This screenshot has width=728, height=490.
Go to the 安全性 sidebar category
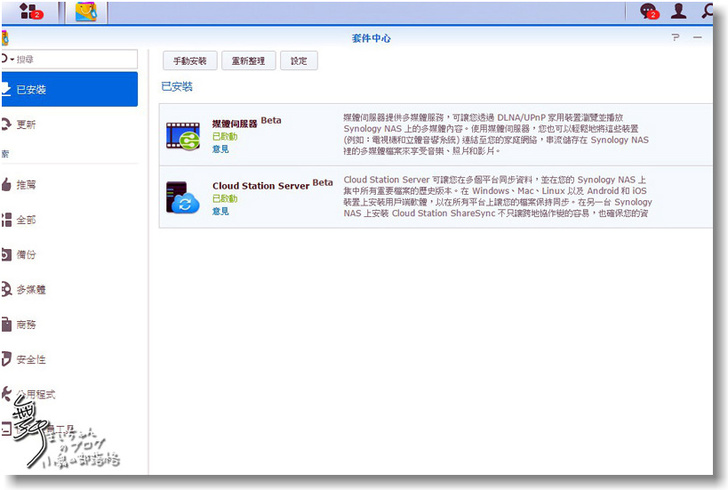[x=30, y=359]
